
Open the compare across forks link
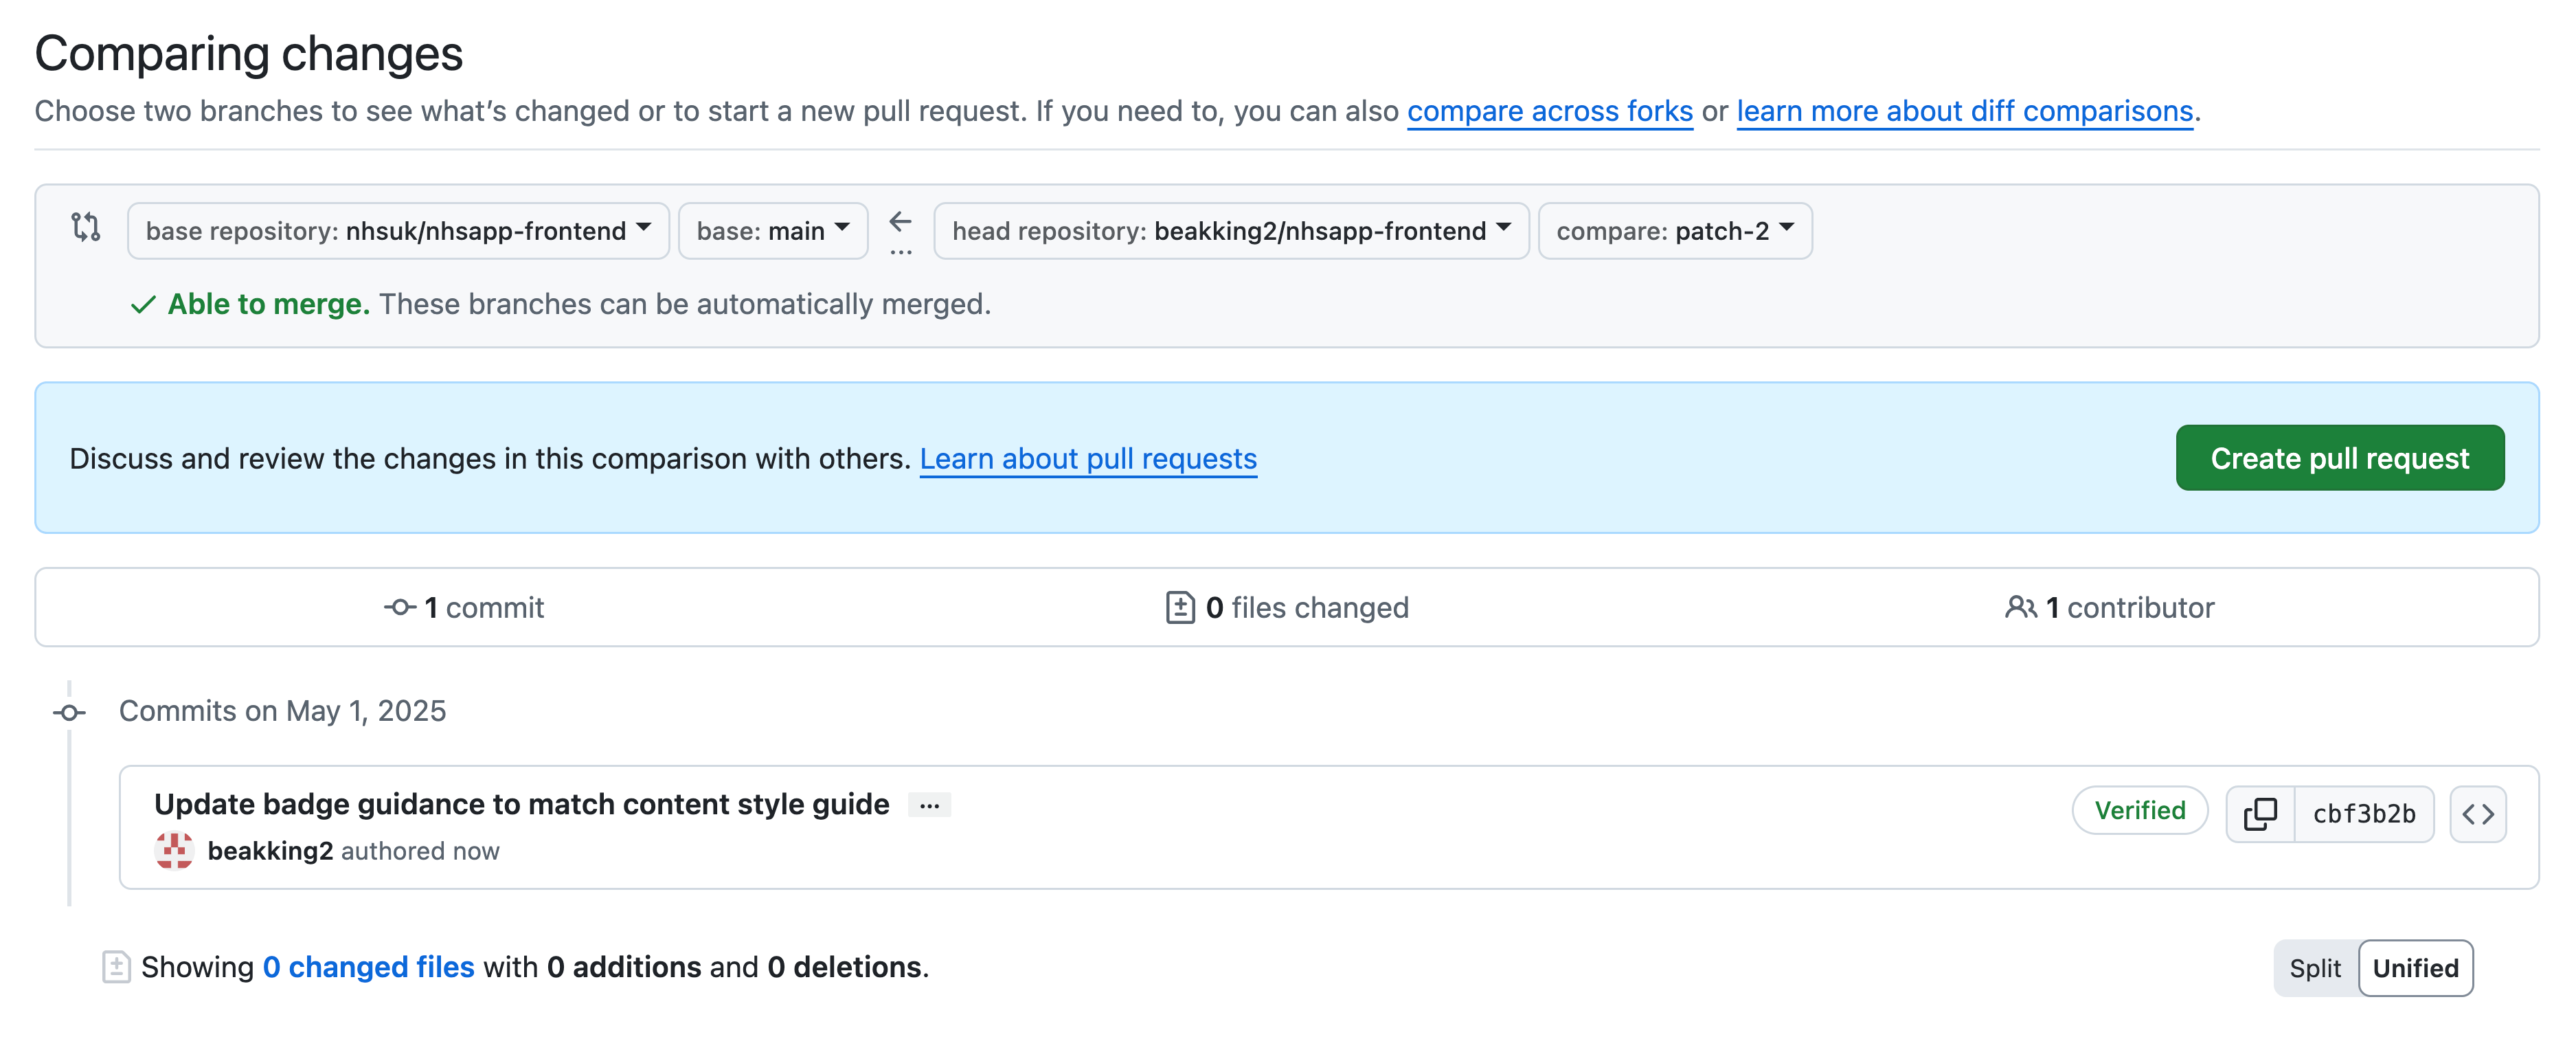(1549, 111)
